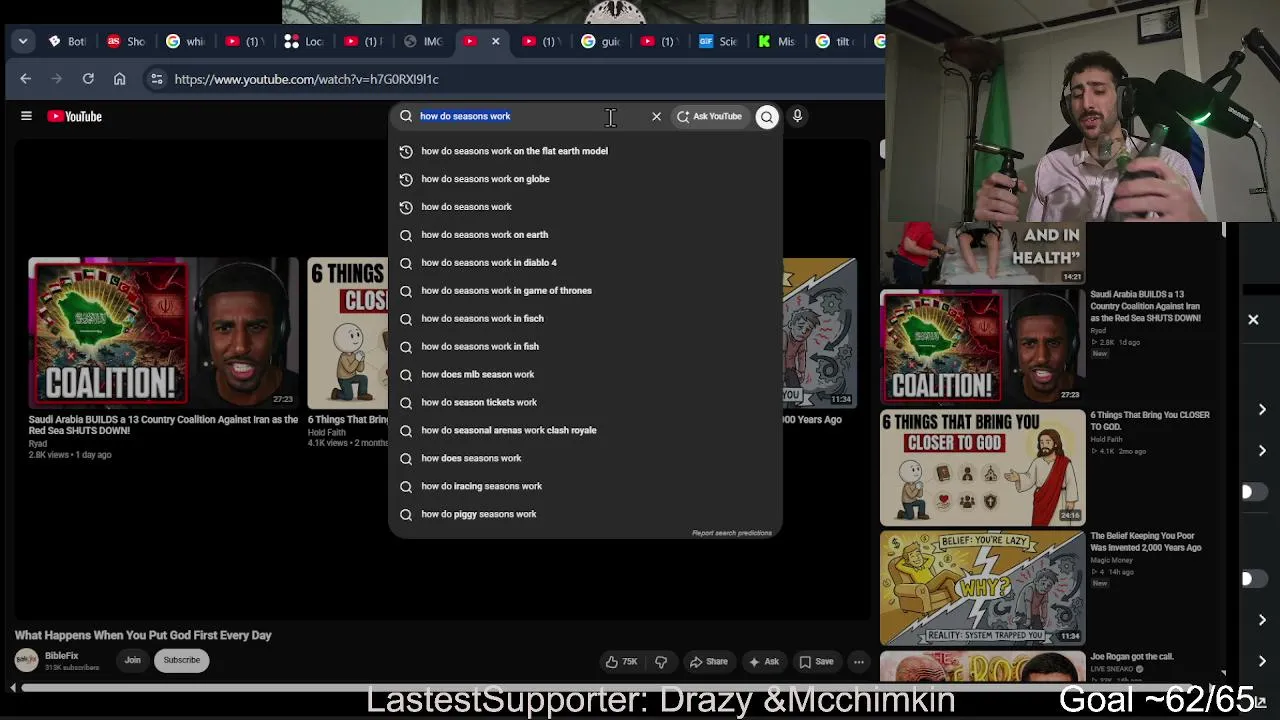Close the active YouTube browser tab

[x=495, y=41]
